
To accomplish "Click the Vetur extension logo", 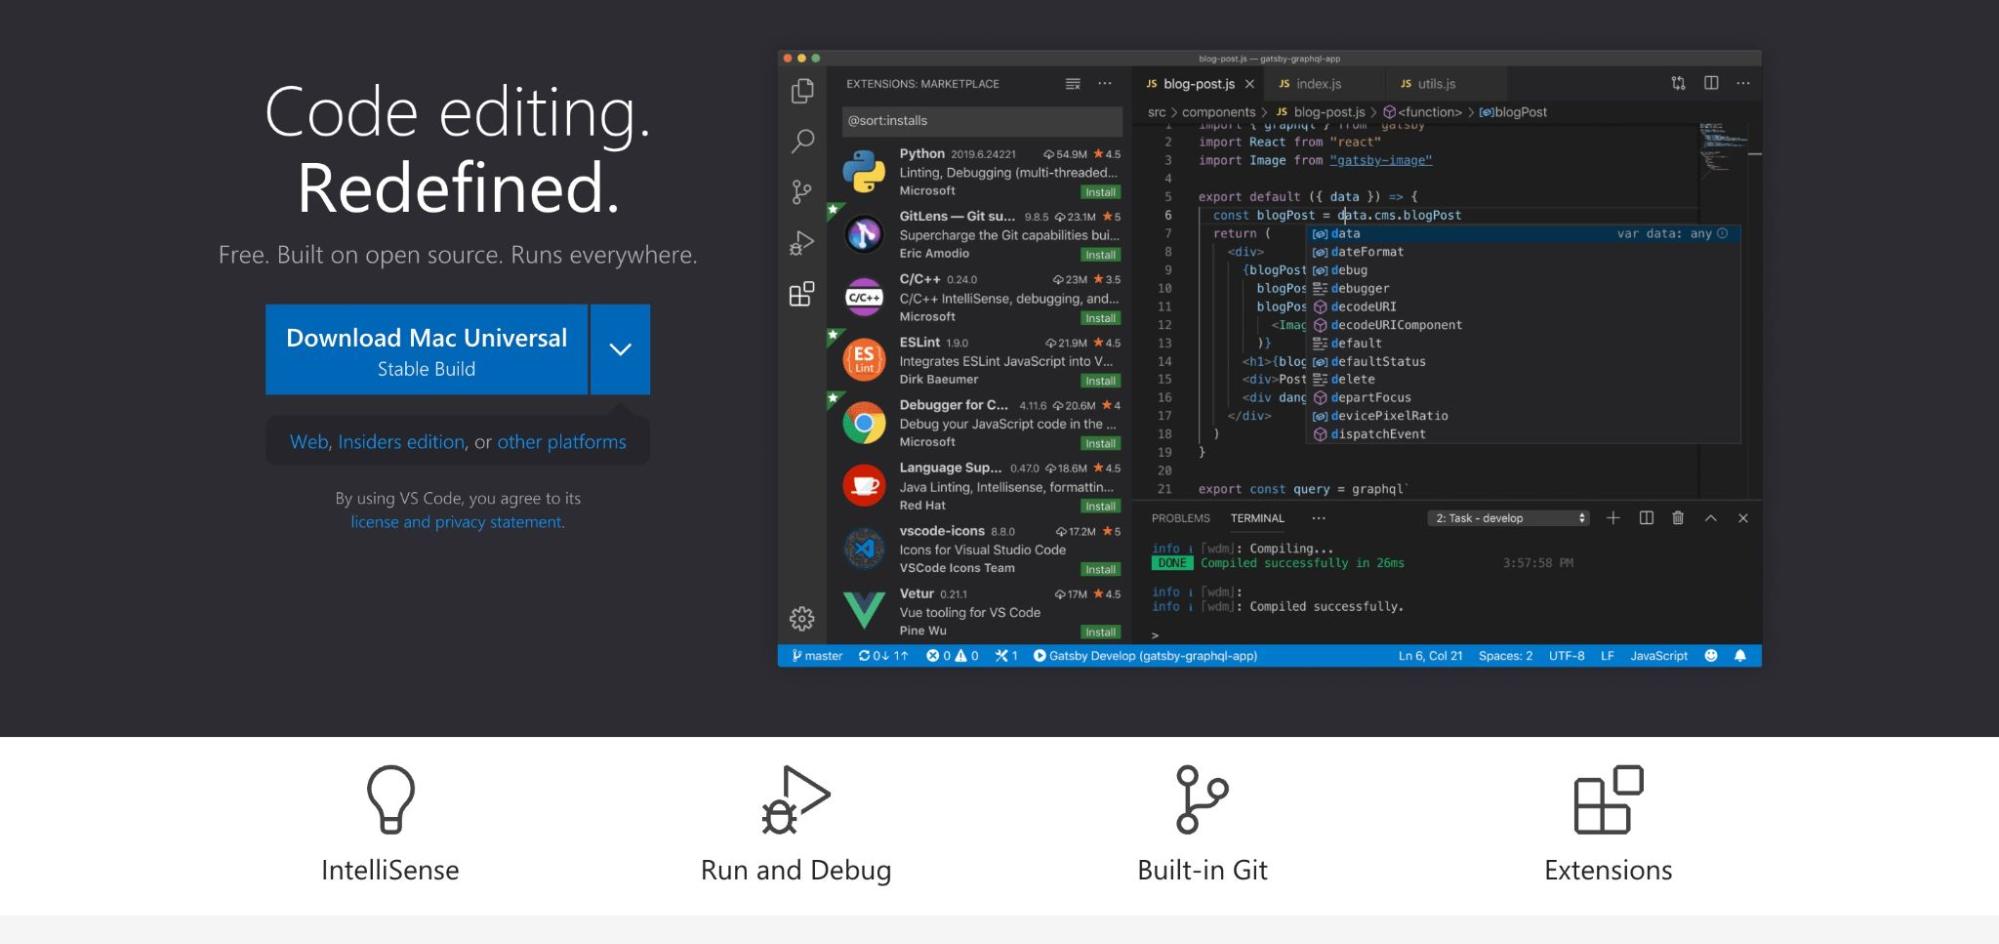I will pyautogui.click(x=864, y=610).
